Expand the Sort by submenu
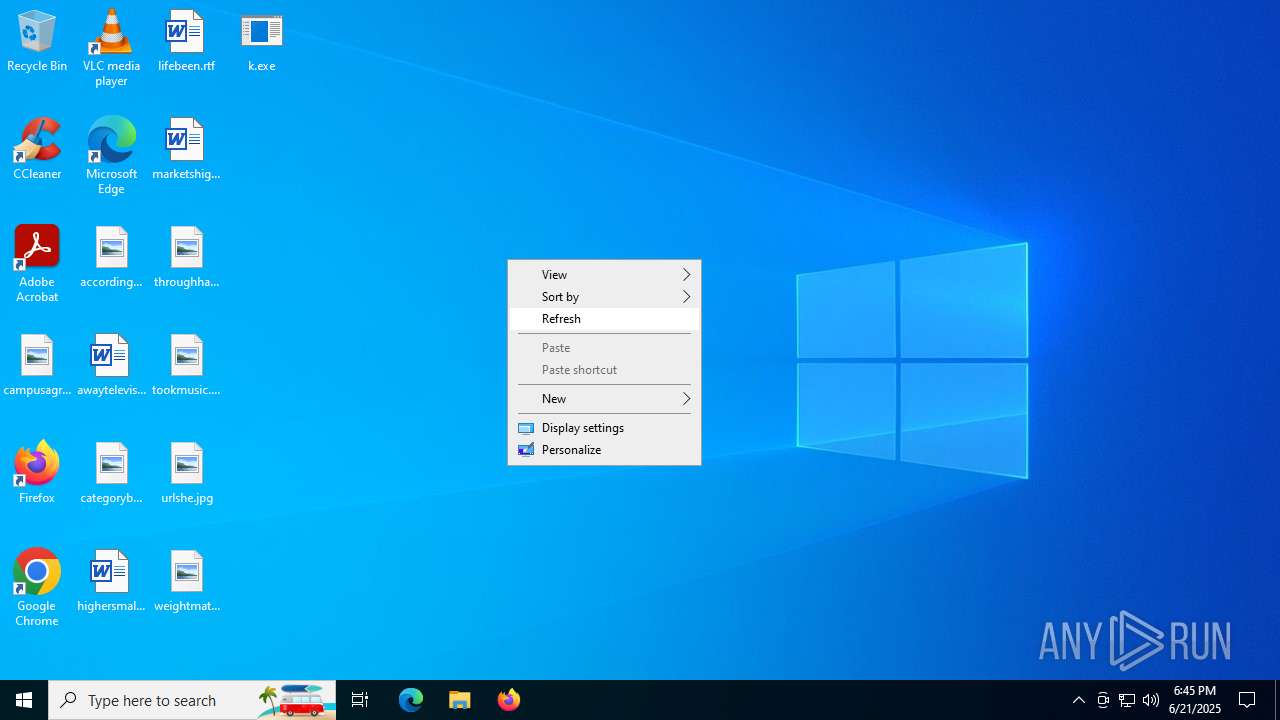Viewport: 1280px width, 720px height. 604,296
